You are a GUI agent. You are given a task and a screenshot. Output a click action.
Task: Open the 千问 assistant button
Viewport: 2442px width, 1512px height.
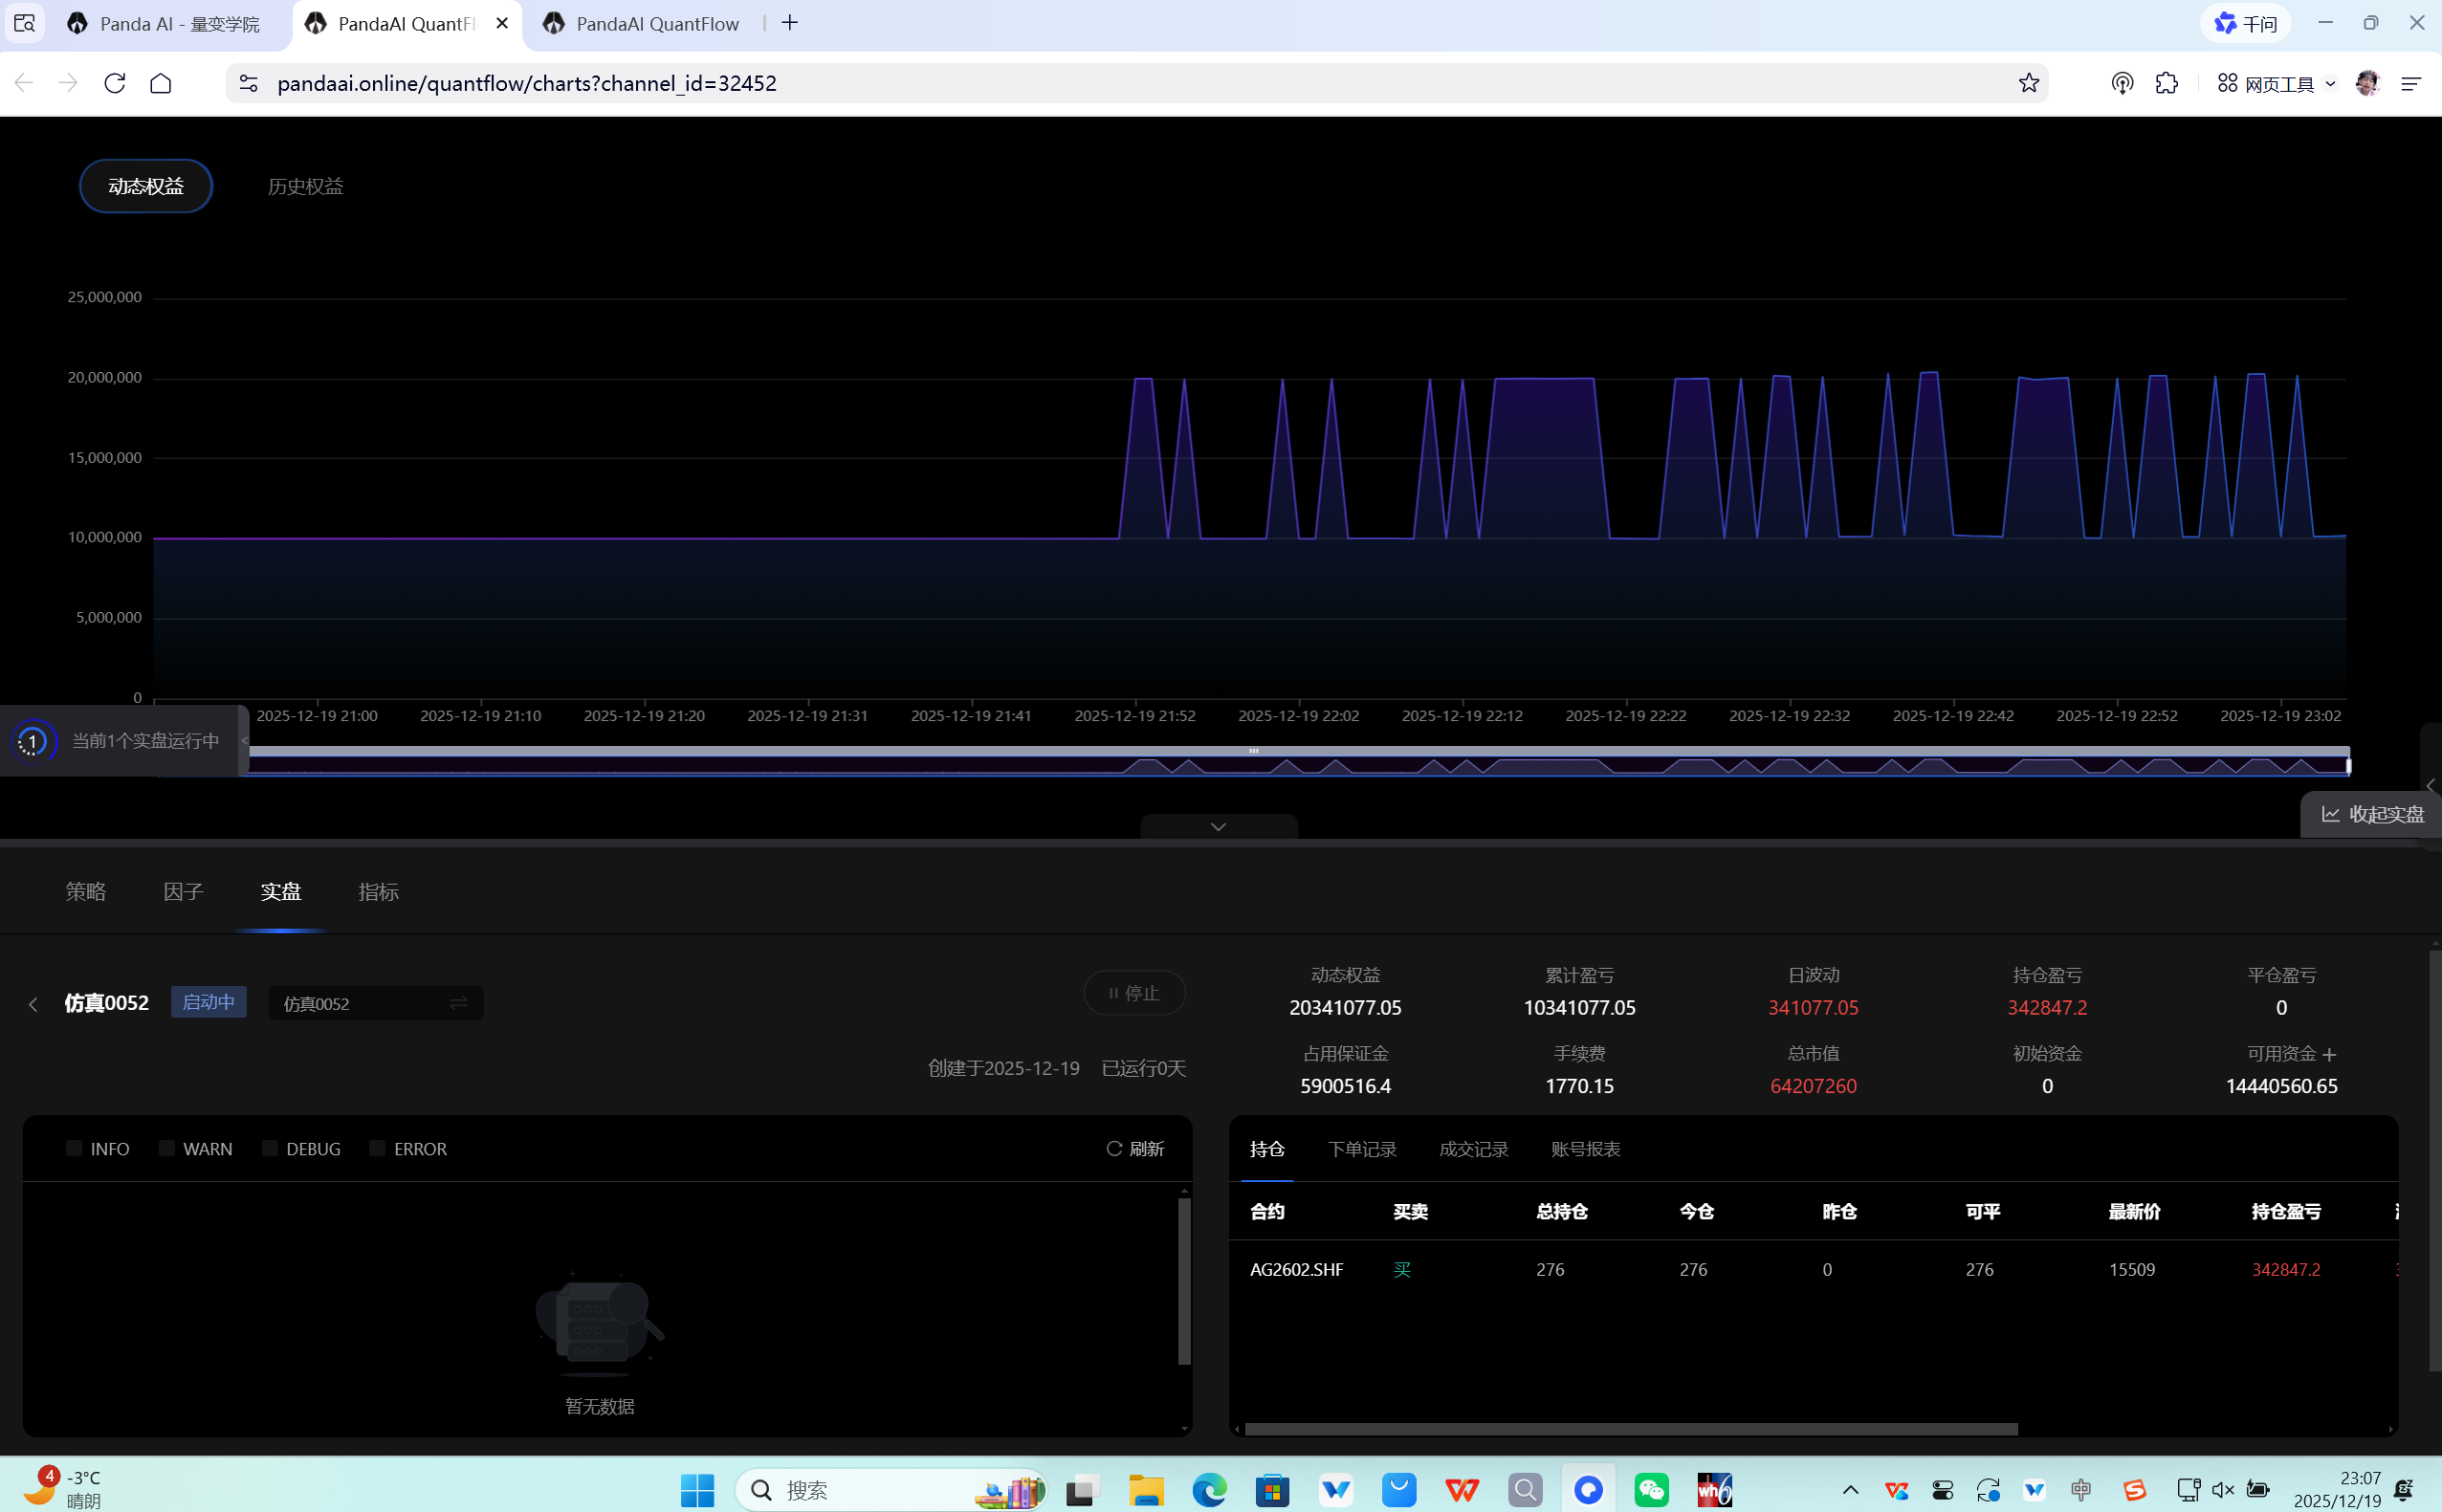coord(2245,23)
